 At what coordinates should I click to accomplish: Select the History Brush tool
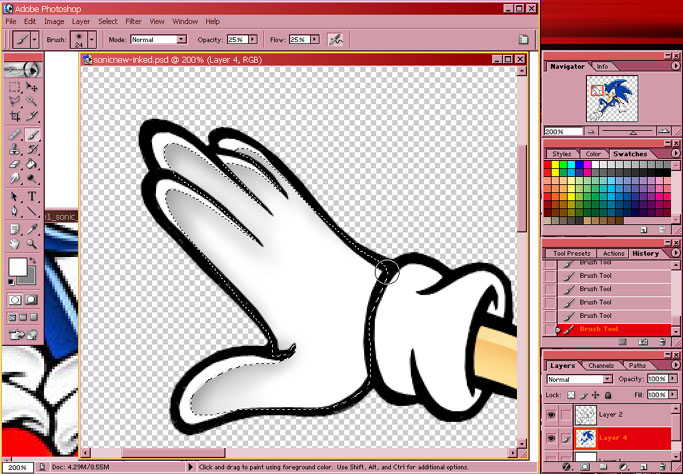(x=31, y=149)
